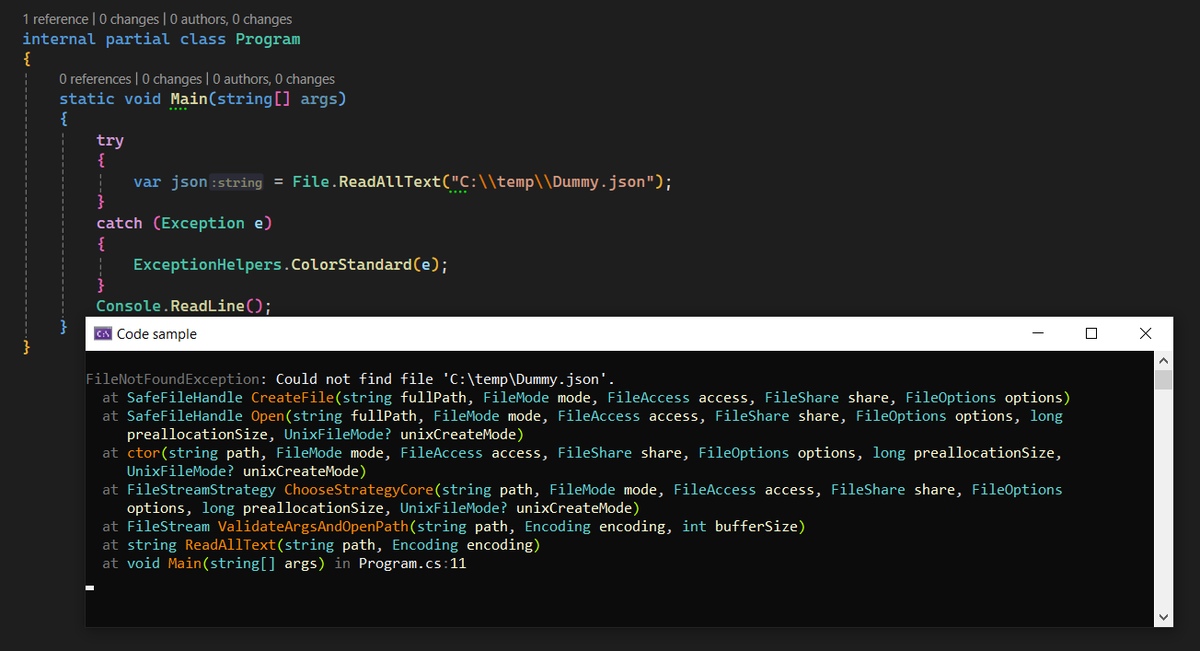Open the '1 reference' CodeLens link

57,19
